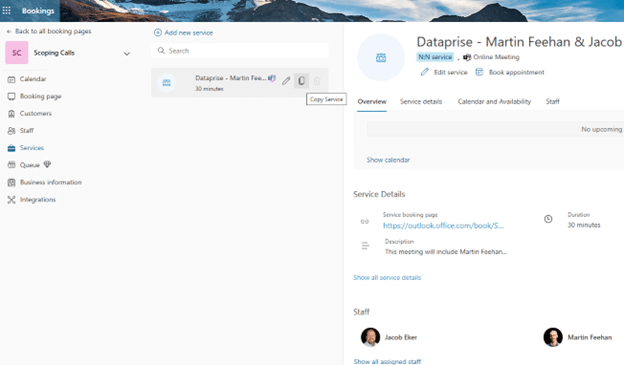Click the service list item group icon
624x365 pixels.
click(166, 83)
